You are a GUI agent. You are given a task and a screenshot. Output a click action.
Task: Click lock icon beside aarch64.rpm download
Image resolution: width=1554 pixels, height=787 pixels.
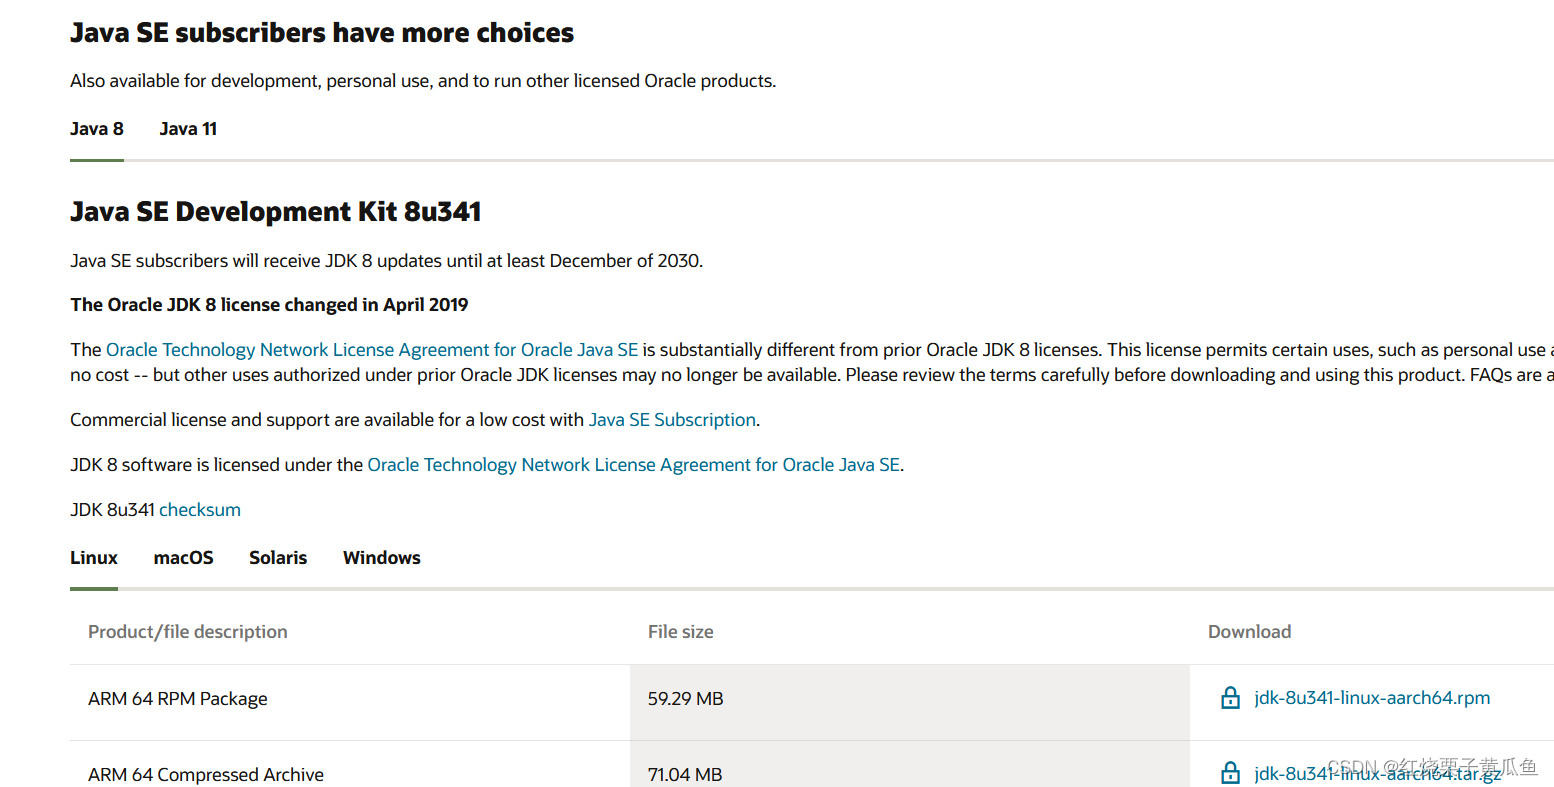[x=1230, y=698]
